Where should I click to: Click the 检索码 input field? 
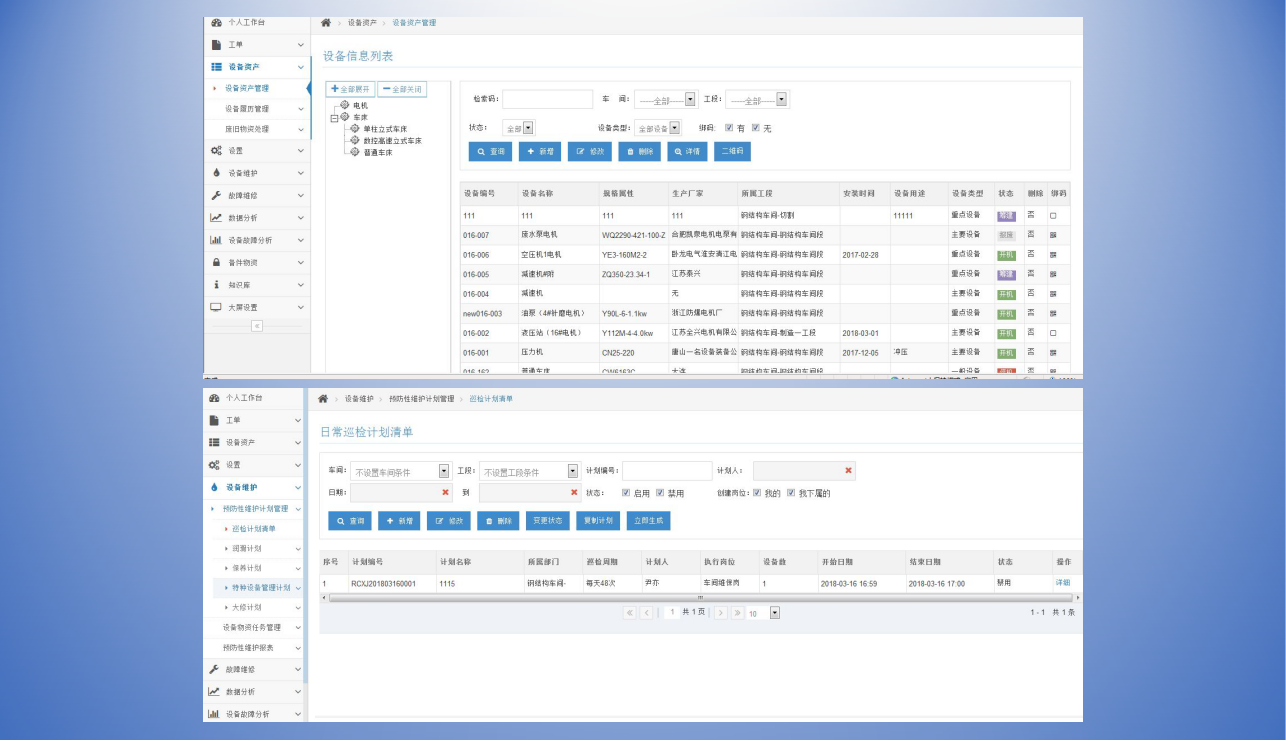coord(547,100)
